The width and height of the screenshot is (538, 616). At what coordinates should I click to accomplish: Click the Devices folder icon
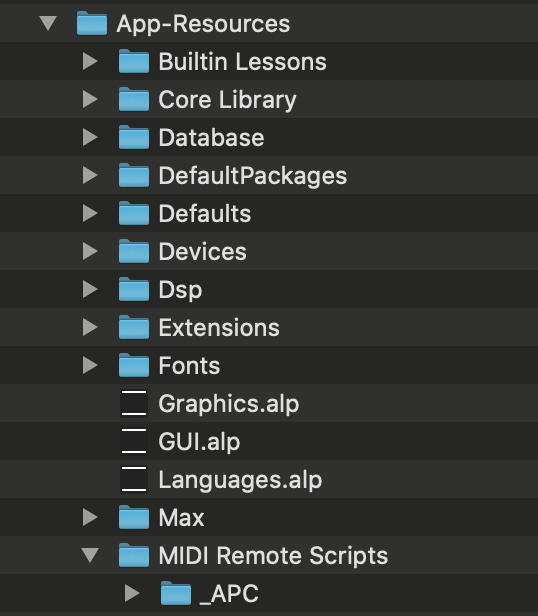(134, 251)
